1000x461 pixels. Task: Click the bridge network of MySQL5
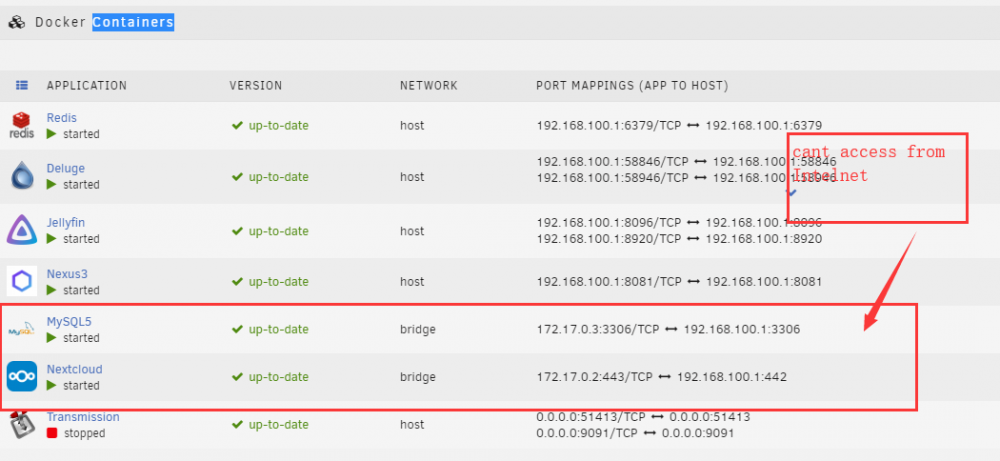[418, 330]
